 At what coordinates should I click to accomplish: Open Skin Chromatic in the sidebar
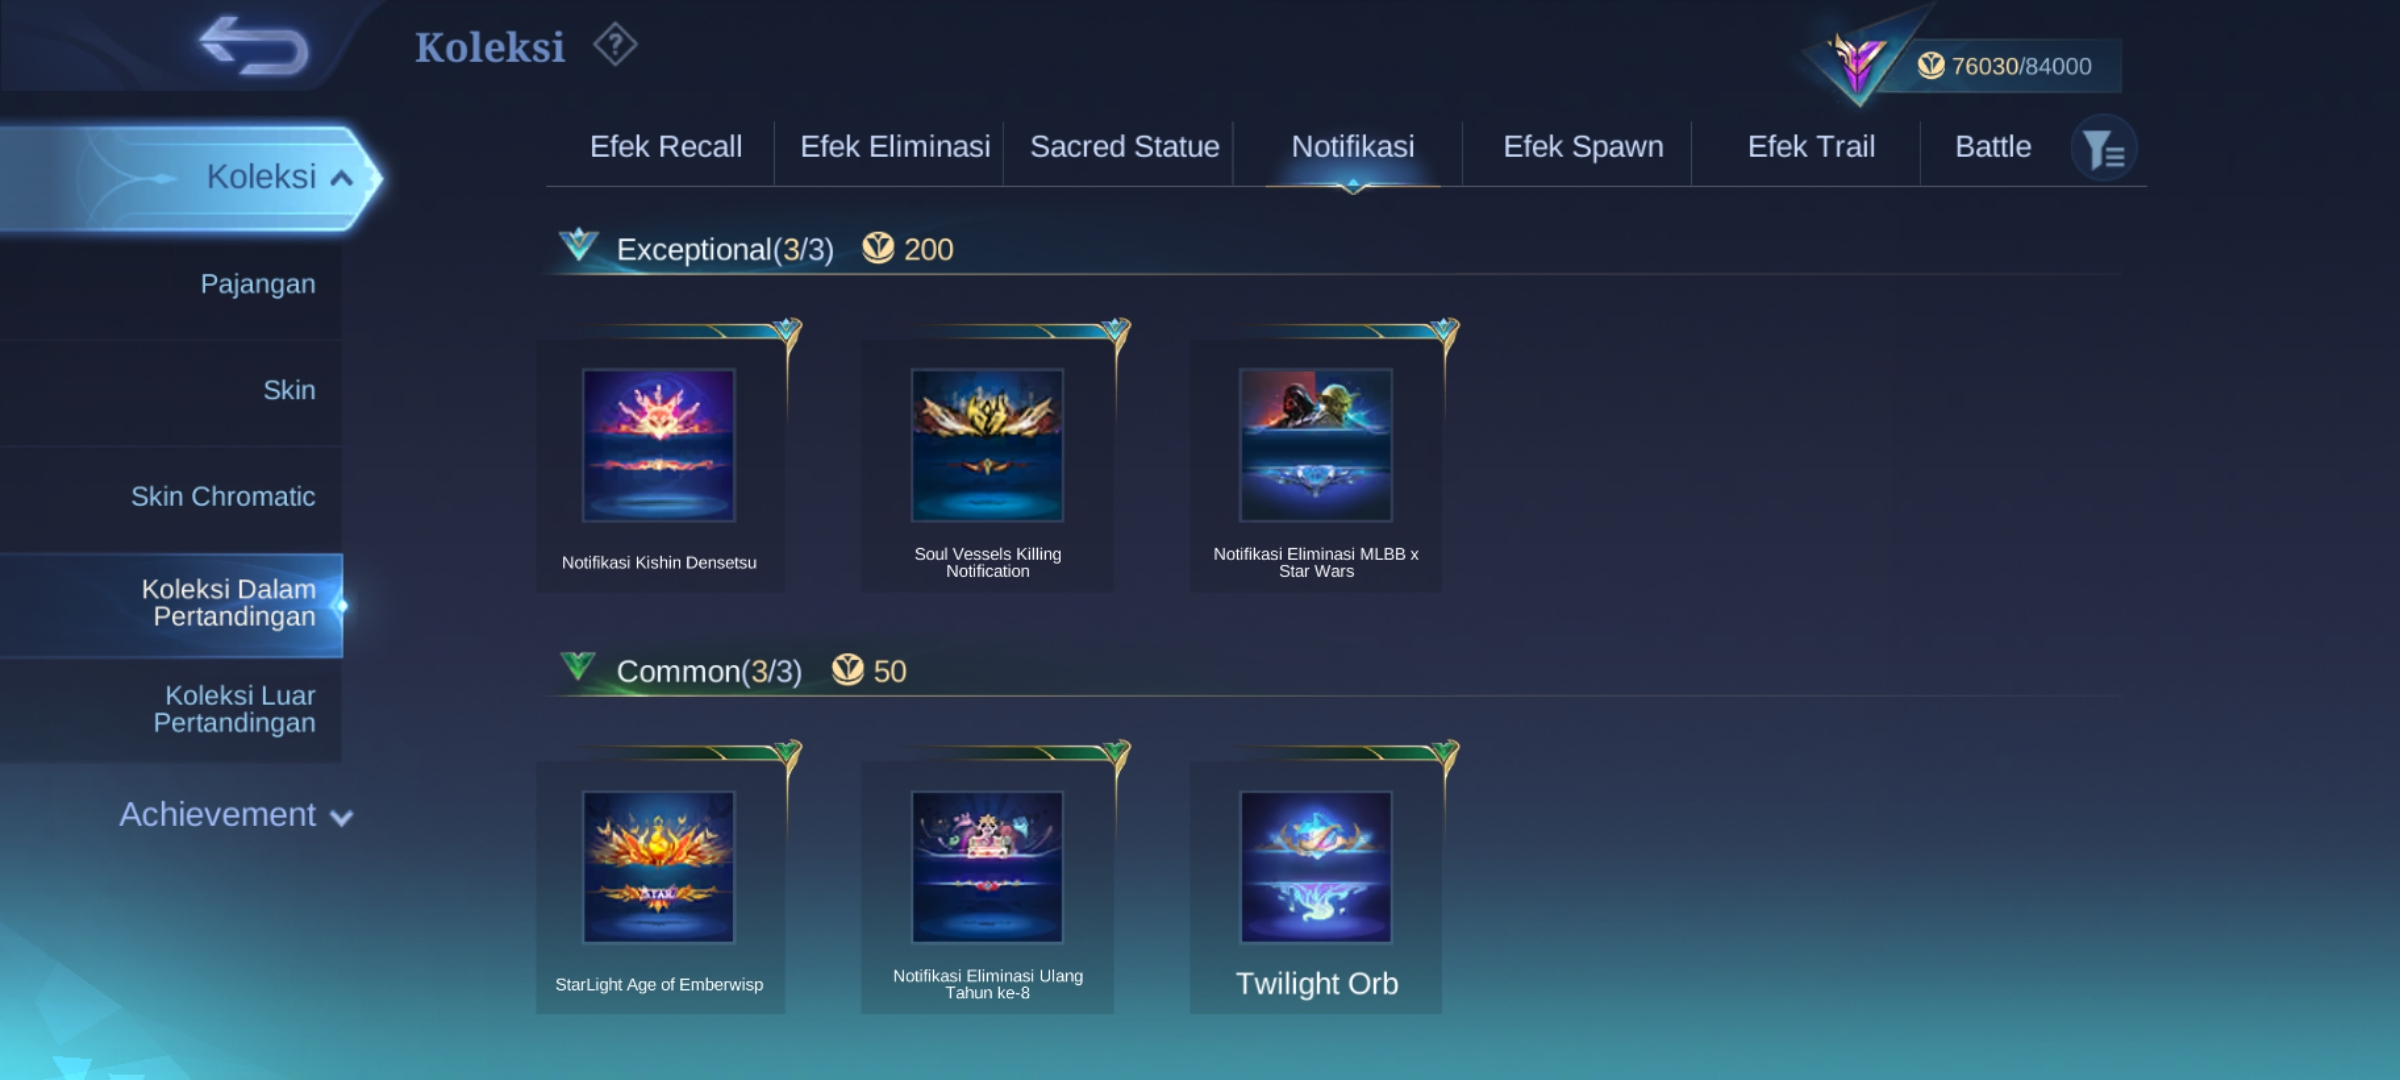point(223,497)
